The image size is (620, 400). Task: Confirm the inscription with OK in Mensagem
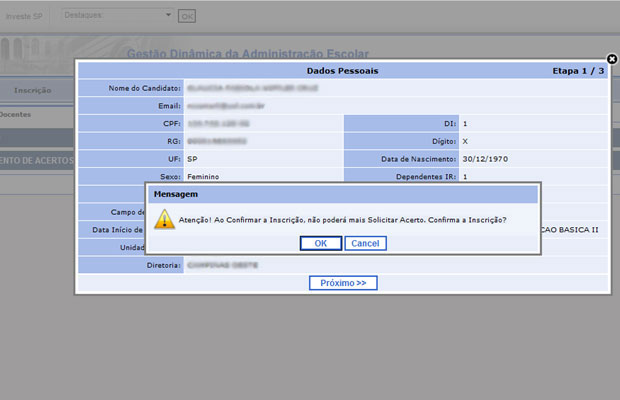(x=320, y=243)
